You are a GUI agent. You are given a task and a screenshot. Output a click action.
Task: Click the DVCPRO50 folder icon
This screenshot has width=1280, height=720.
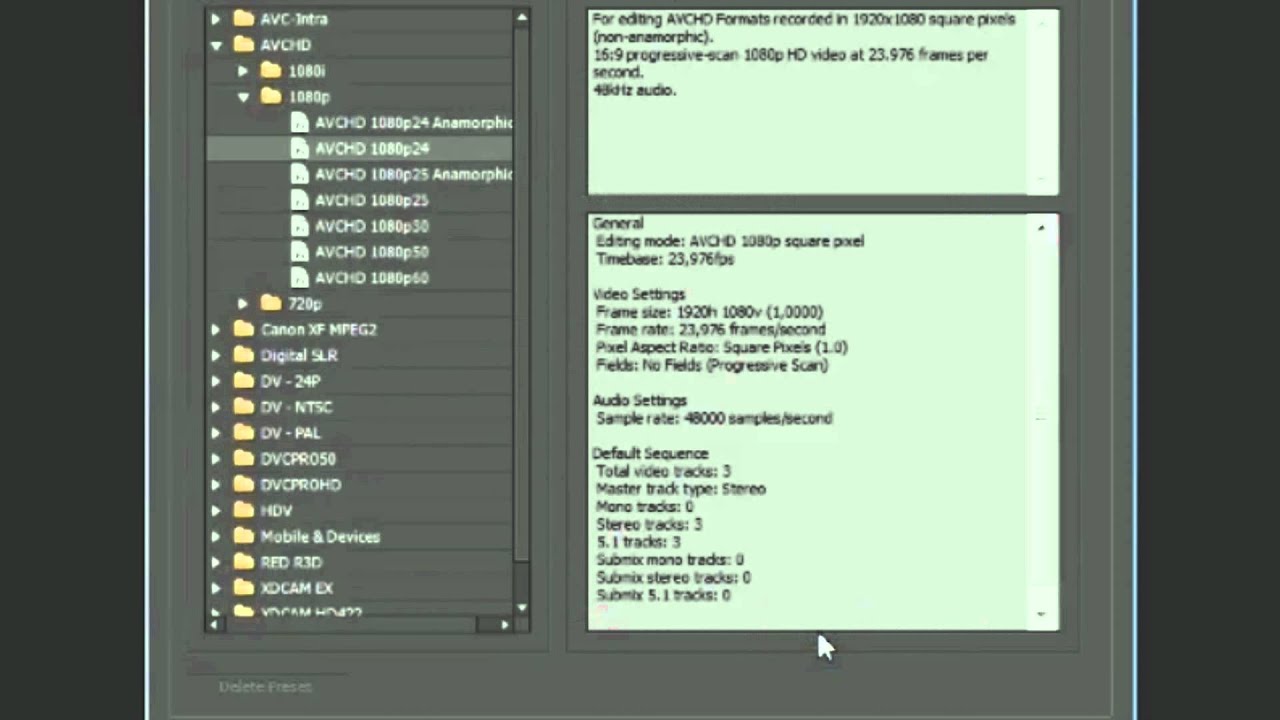point(244,458)
